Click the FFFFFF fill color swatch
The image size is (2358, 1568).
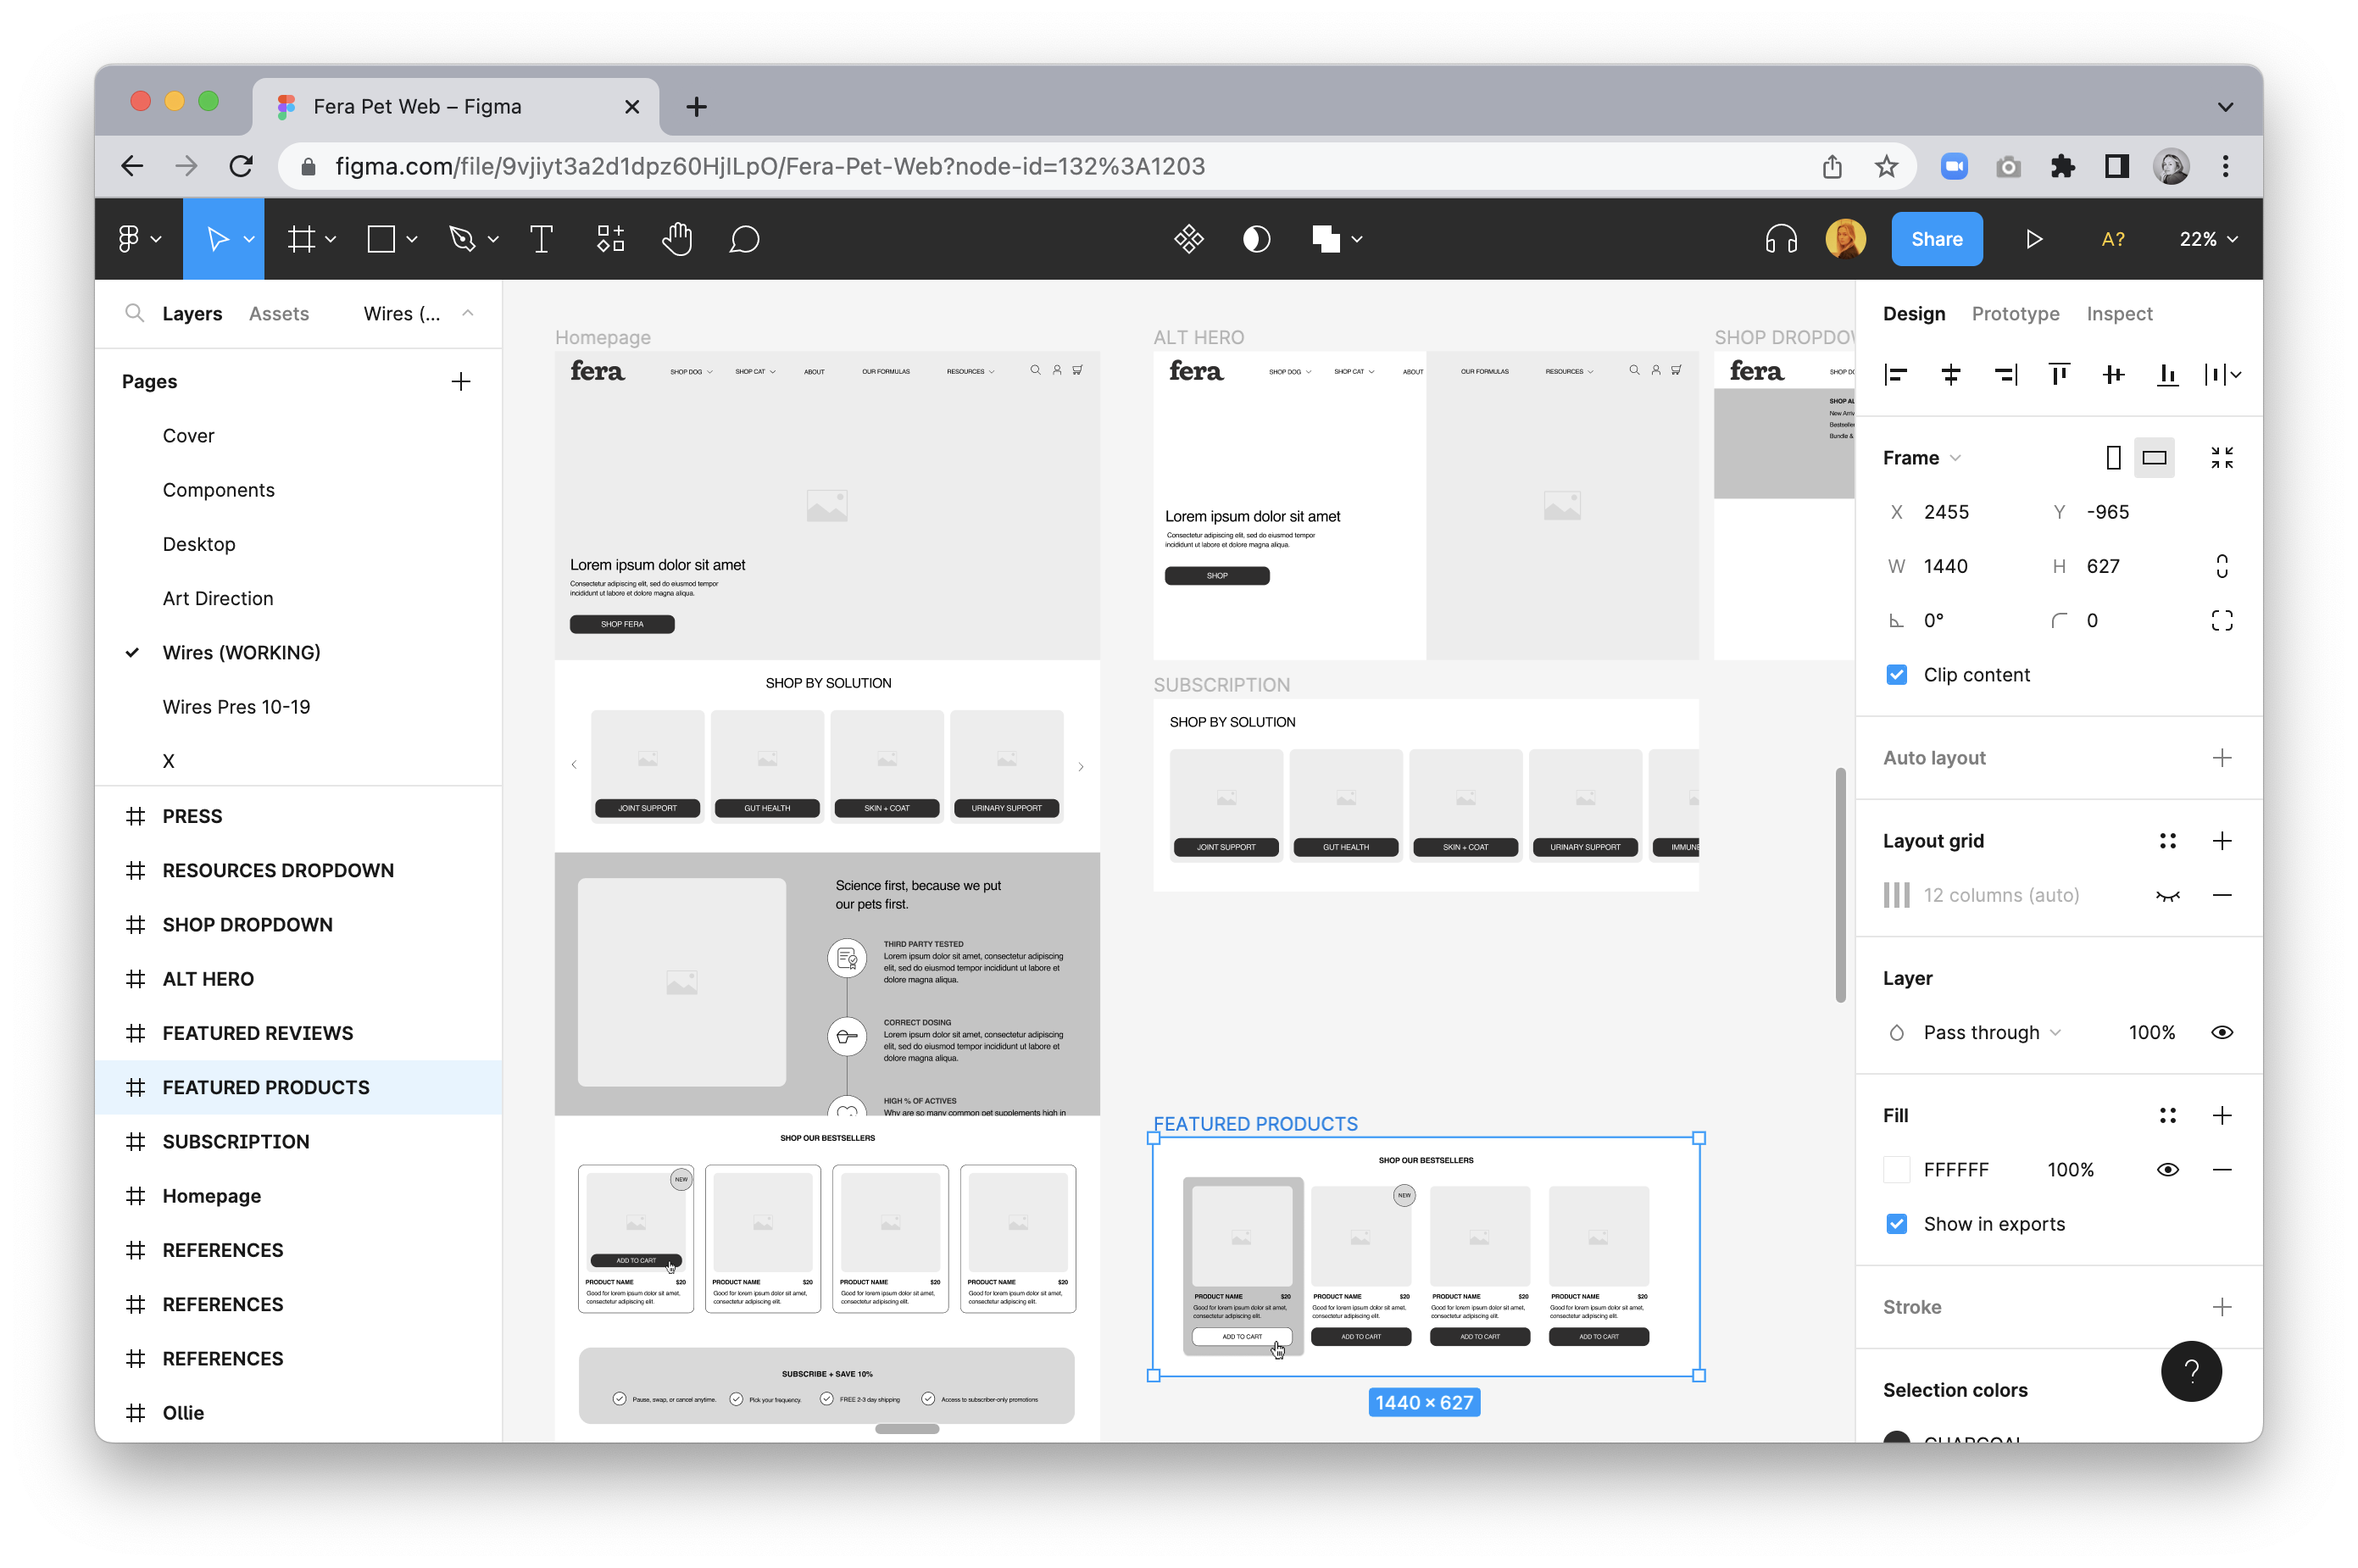1896,1169
